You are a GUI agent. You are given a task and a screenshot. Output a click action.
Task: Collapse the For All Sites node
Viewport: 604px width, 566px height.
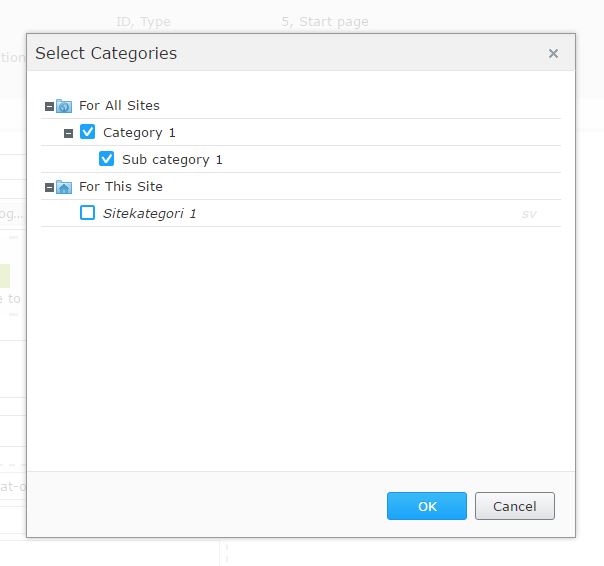click(x=49, y=106)
